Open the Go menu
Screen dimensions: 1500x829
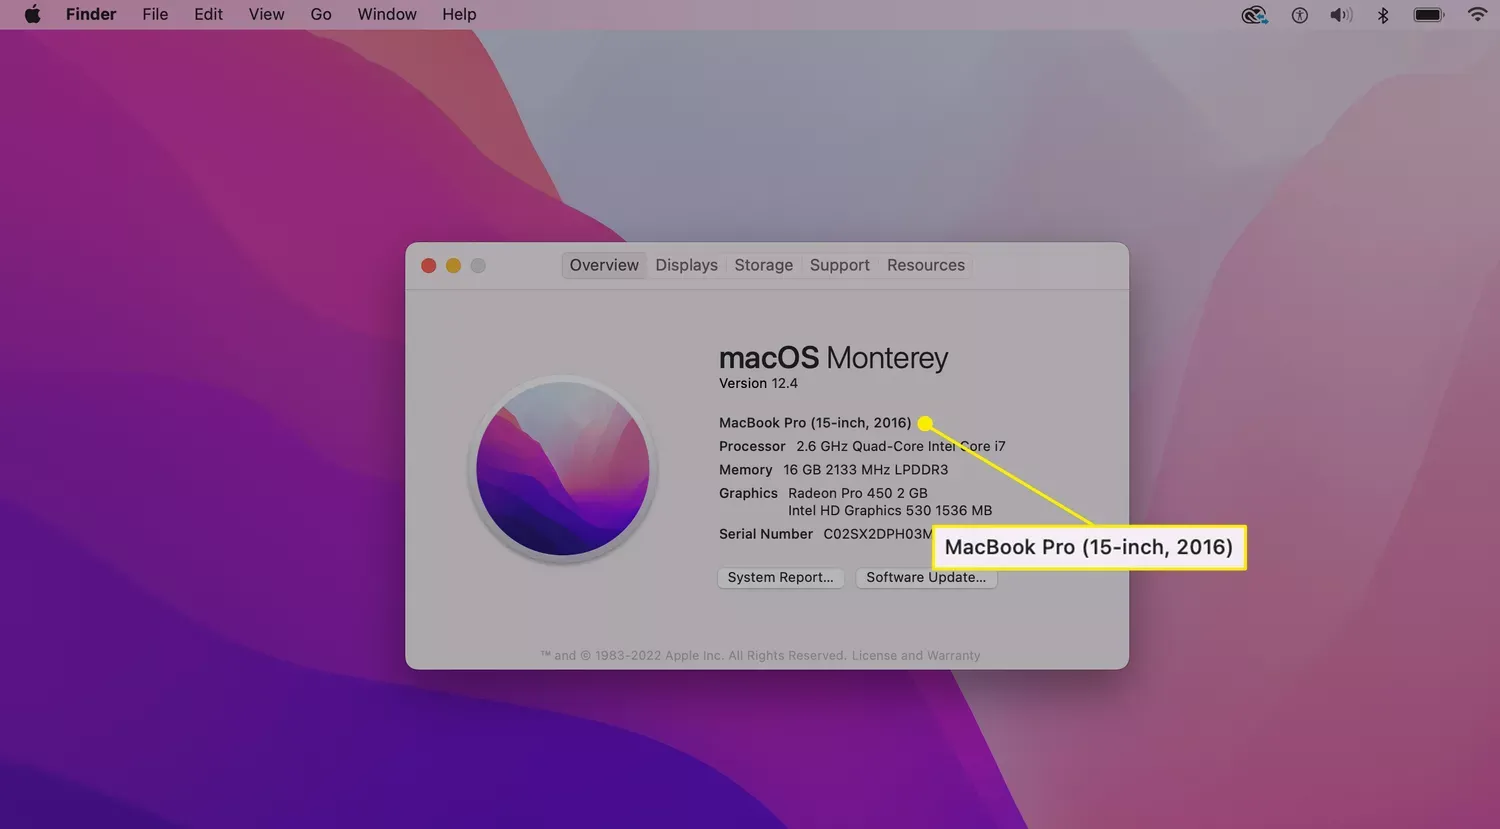pos(320,14)
